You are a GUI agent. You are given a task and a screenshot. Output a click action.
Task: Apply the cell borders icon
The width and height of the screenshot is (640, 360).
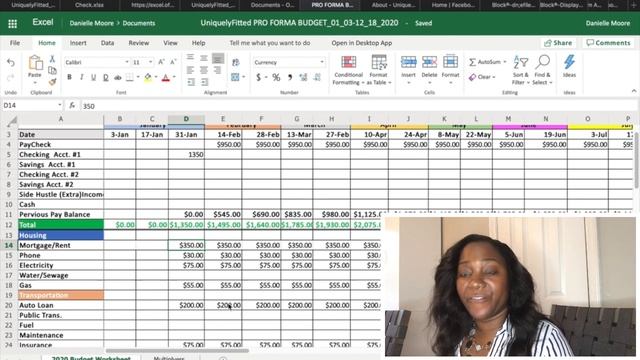[129, 77]
